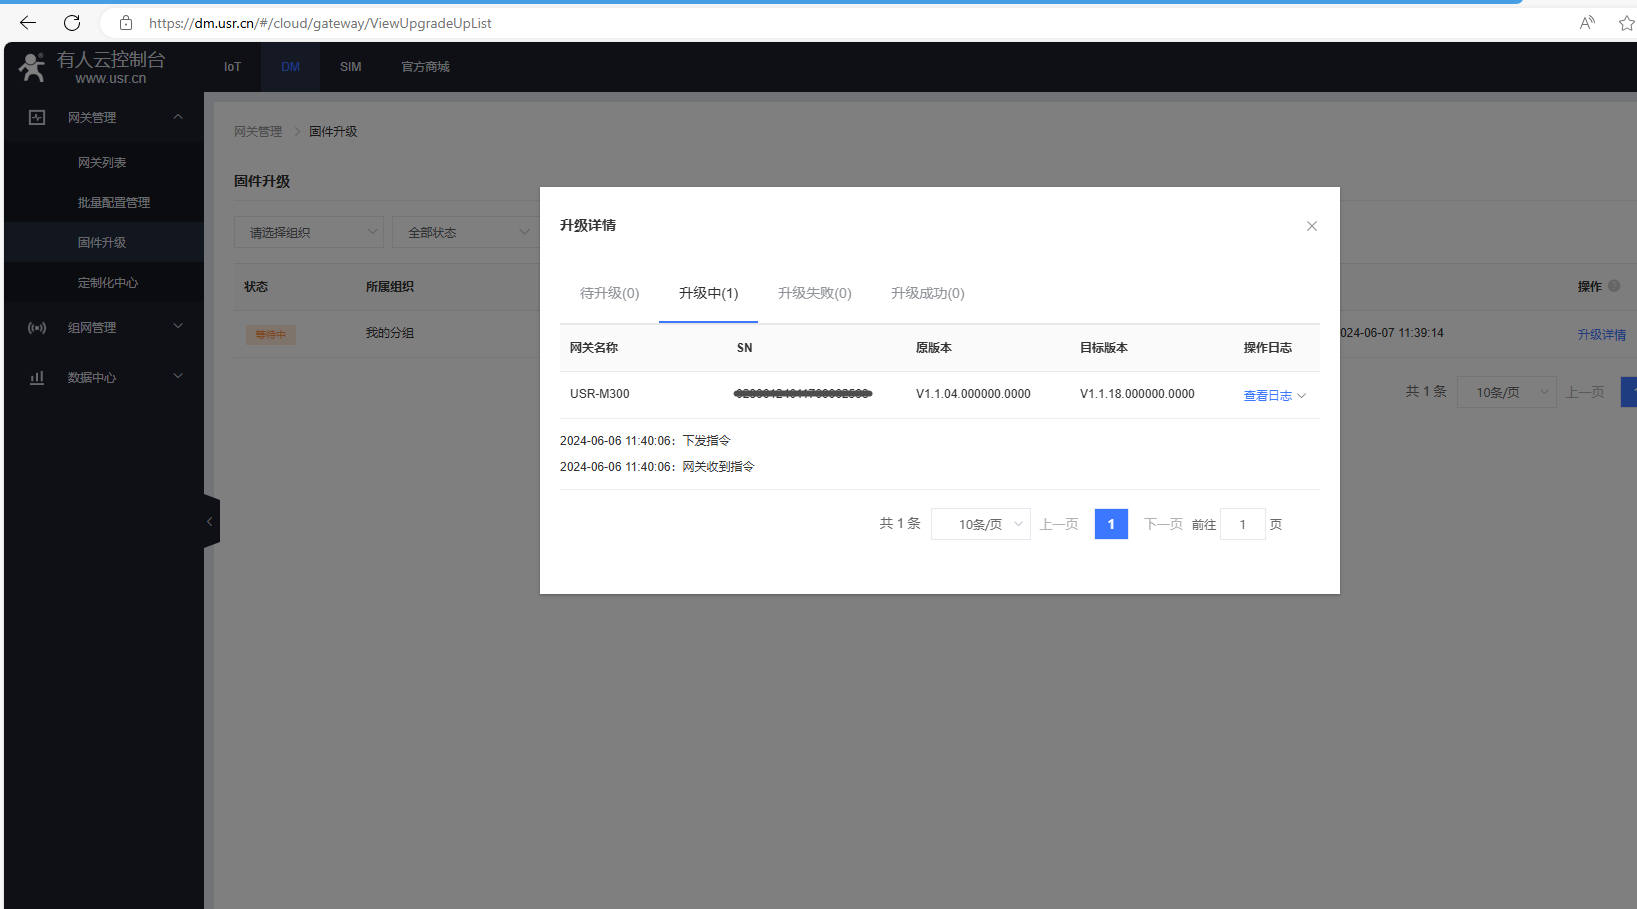This screenshot has width=1637, height=909.
Task: Click the read aloud icon in the address bar
Action: (1587, 23)
